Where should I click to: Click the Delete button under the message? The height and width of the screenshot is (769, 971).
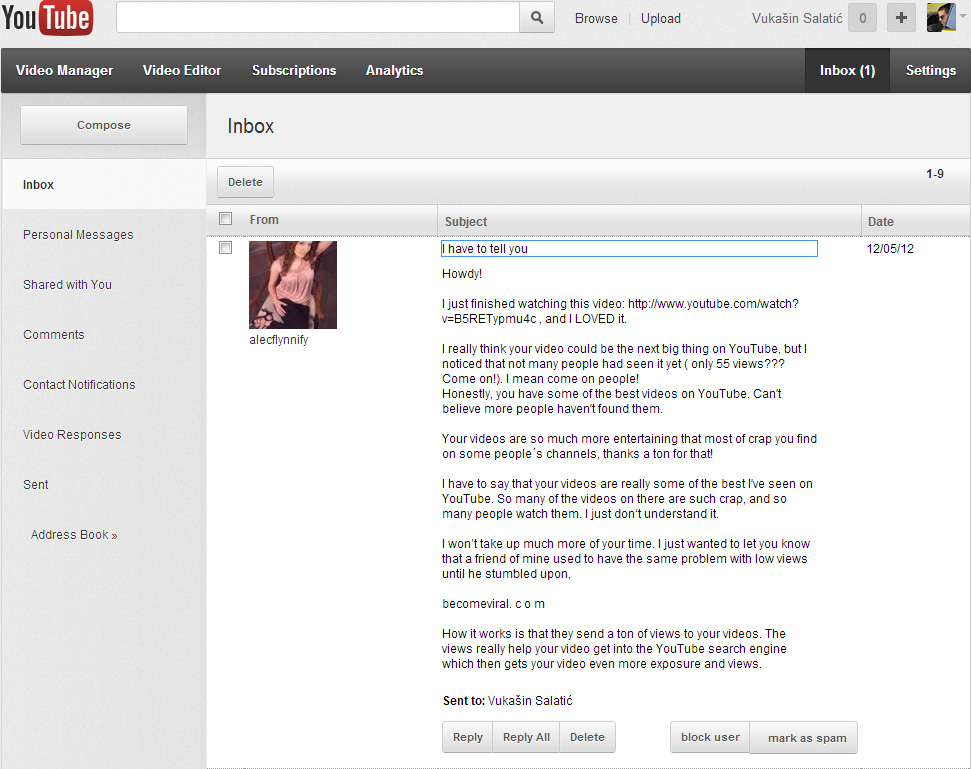tap(587, 737)
